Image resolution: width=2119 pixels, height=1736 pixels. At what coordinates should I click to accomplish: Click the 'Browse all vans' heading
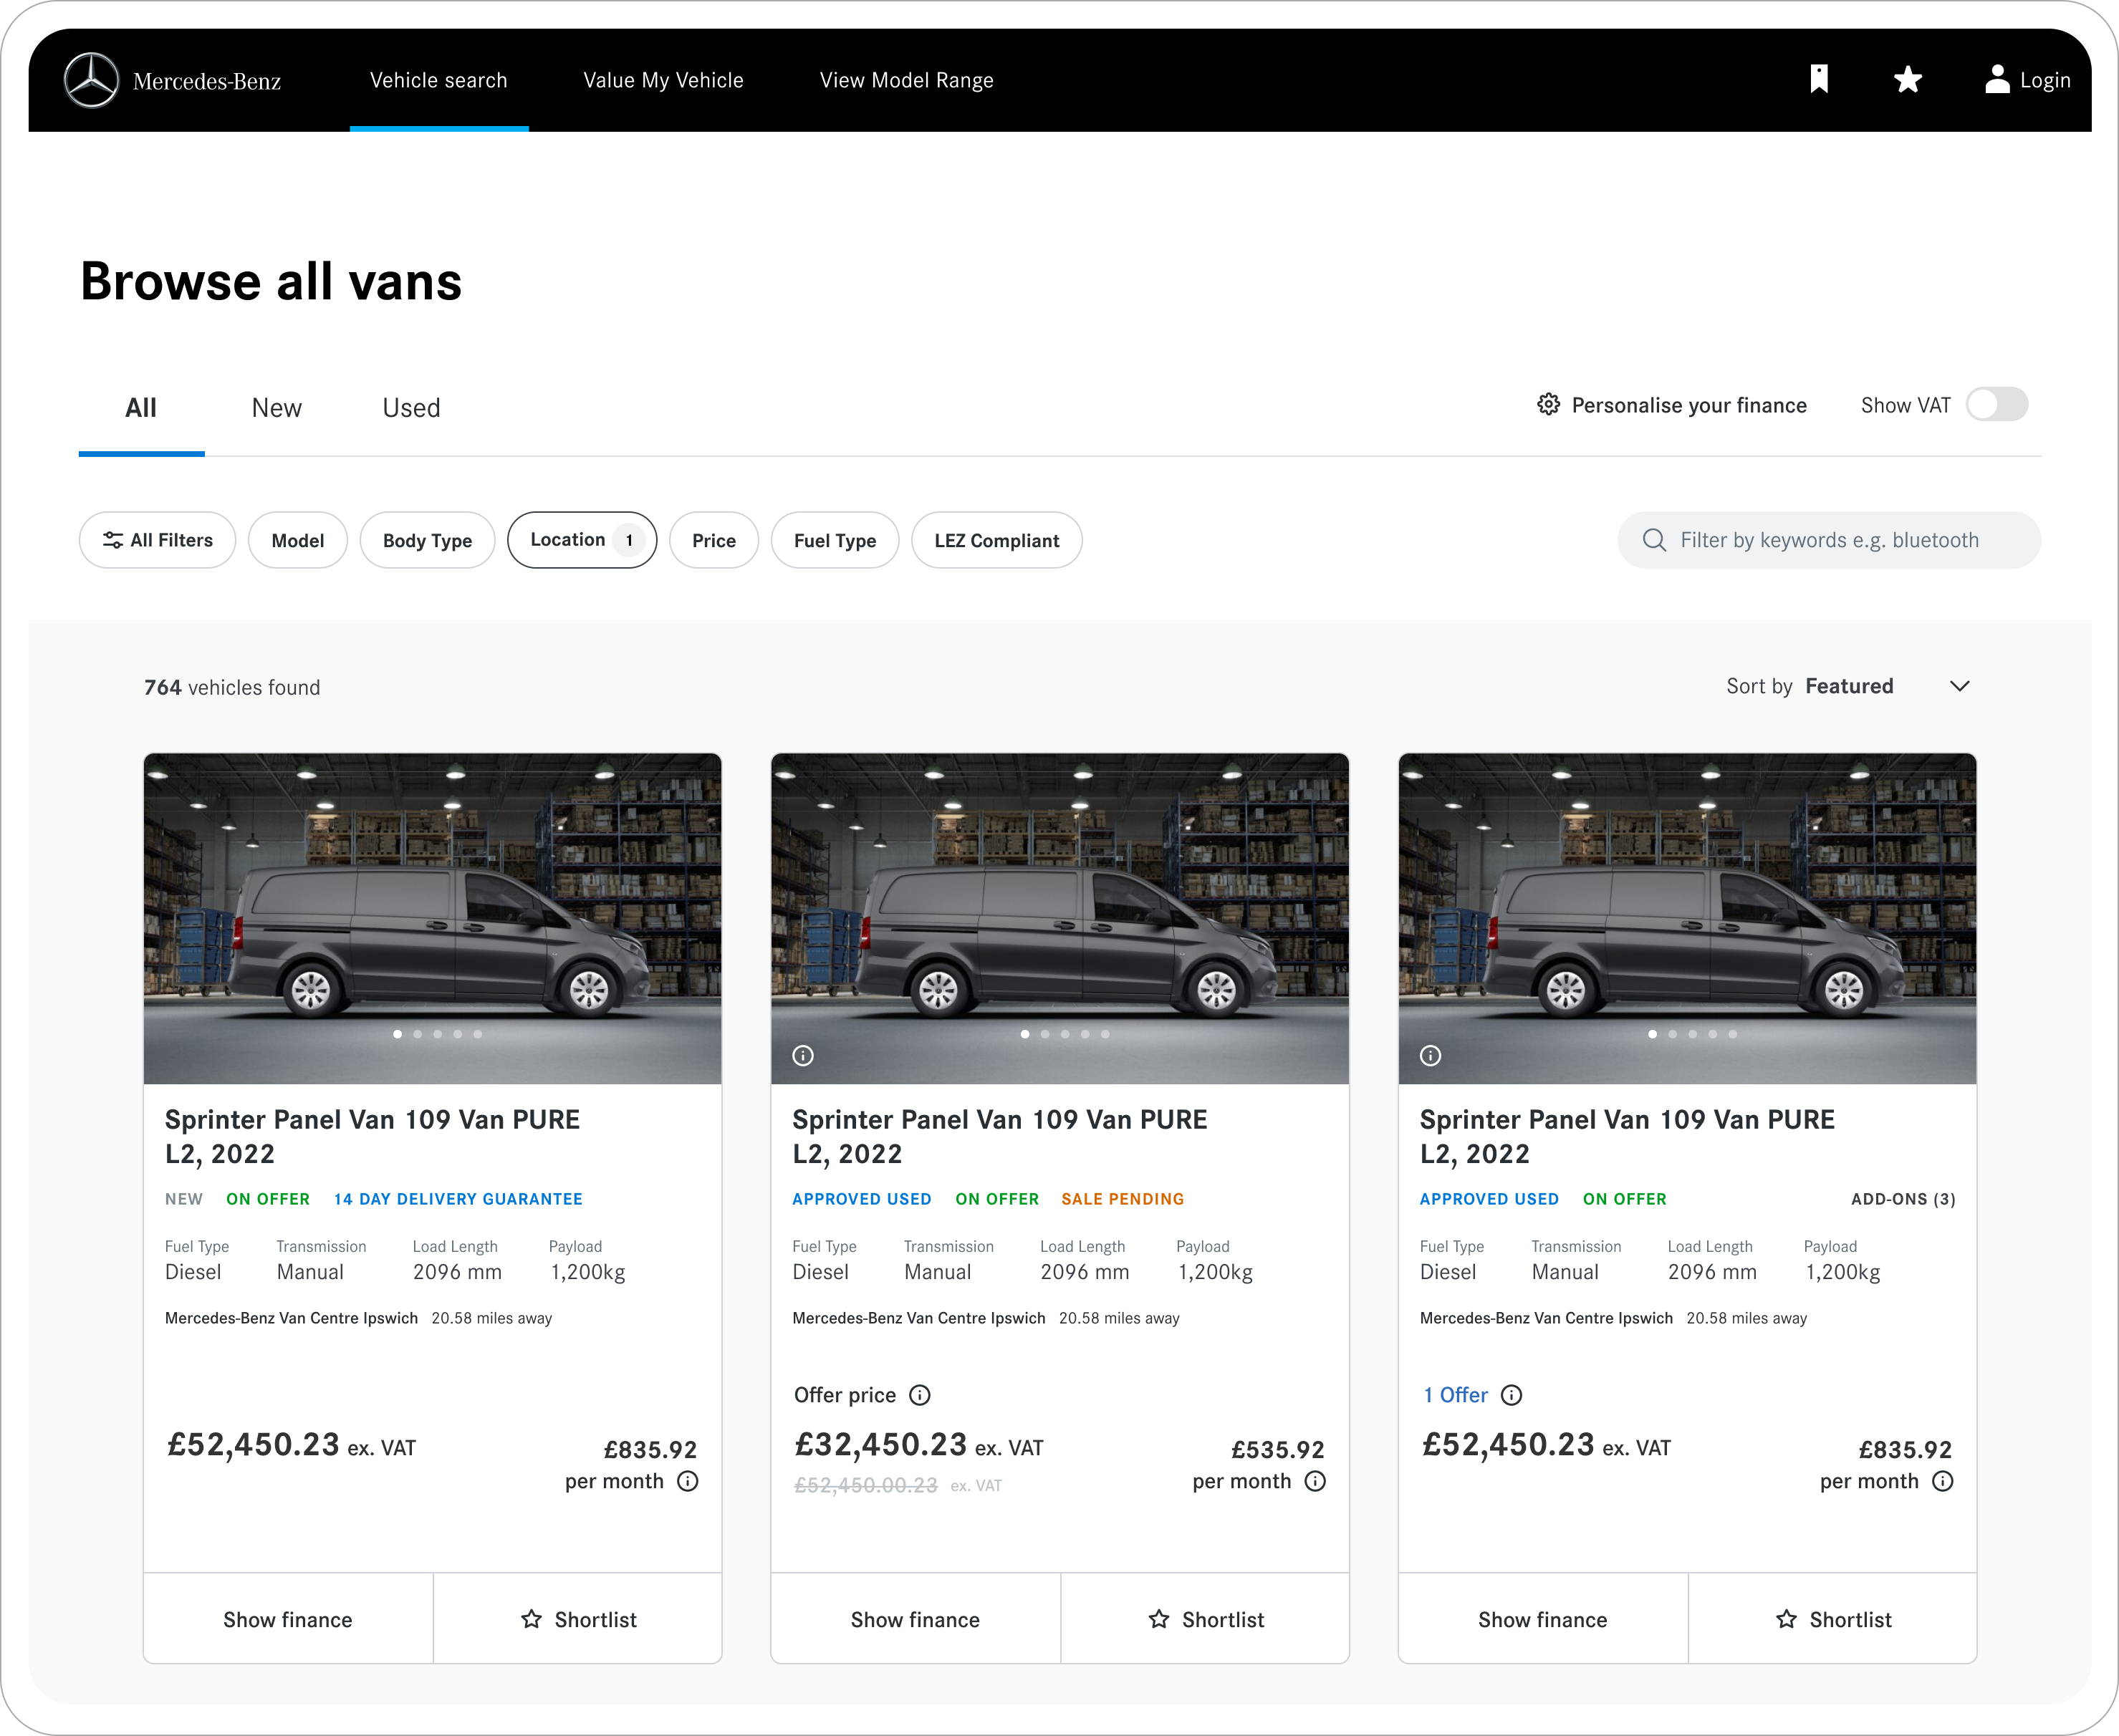click(x=271, y=281)
